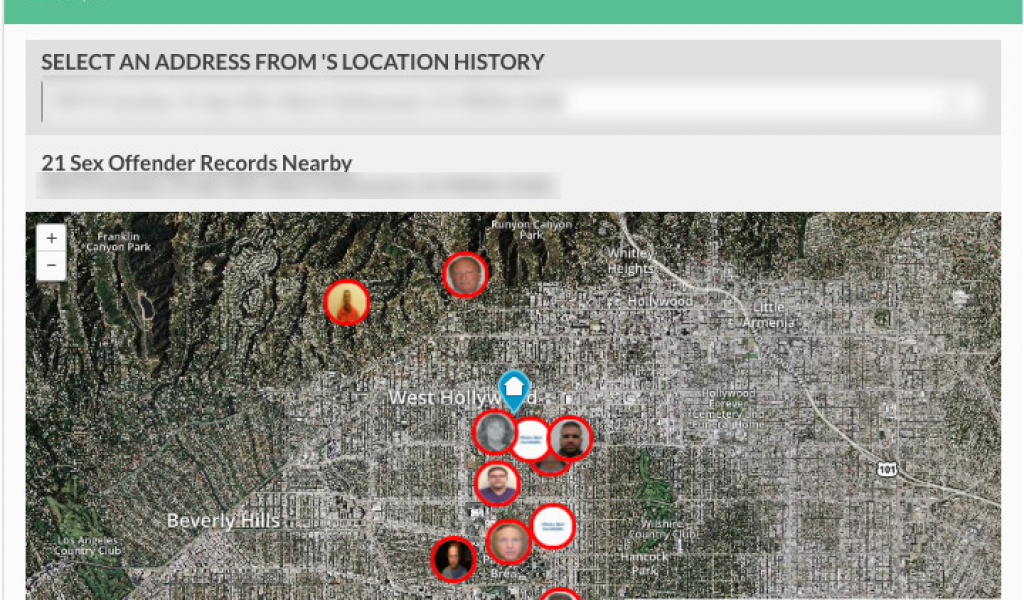
Task: Click the dropdown arrow in the address selector
Action: coord(964,102)
